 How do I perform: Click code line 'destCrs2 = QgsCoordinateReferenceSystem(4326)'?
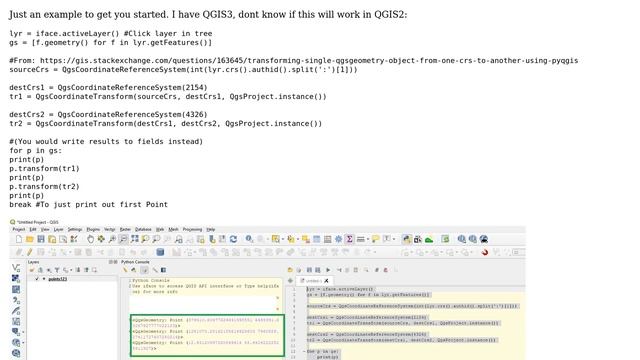pyautogui.click(x=108, y=114)
